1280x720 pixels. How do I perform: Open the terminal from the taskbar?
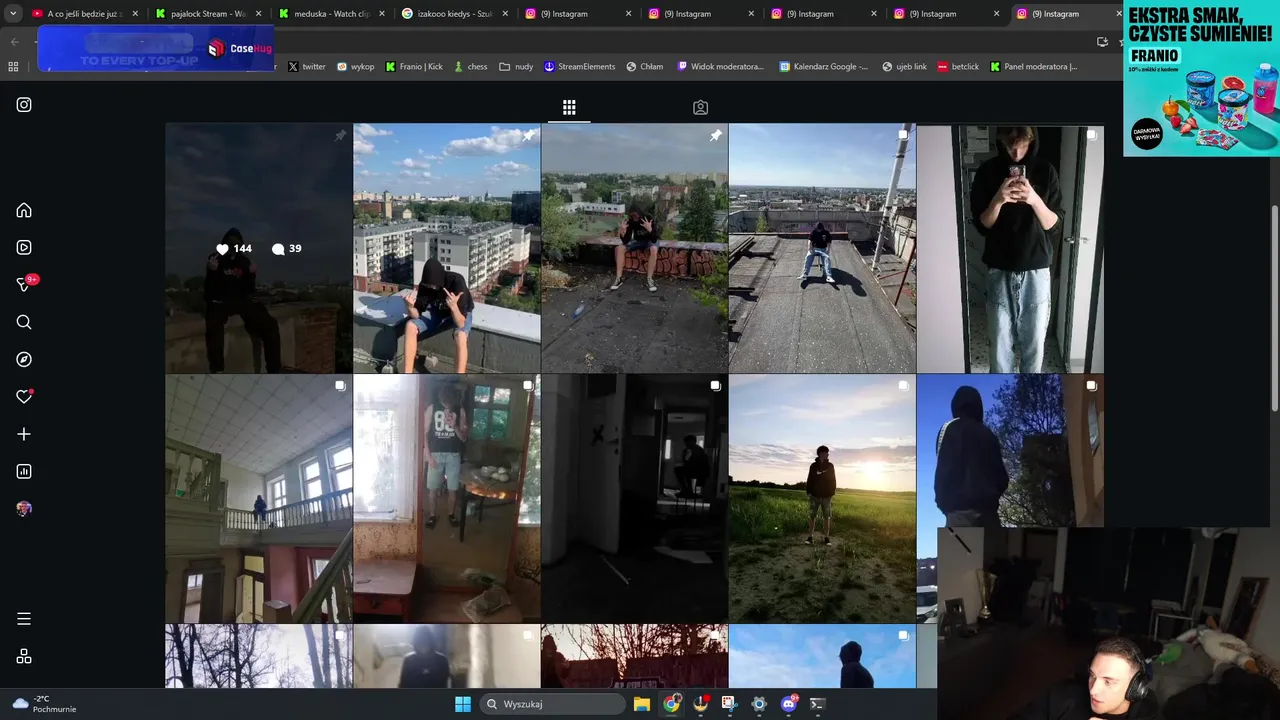[817, 704]
